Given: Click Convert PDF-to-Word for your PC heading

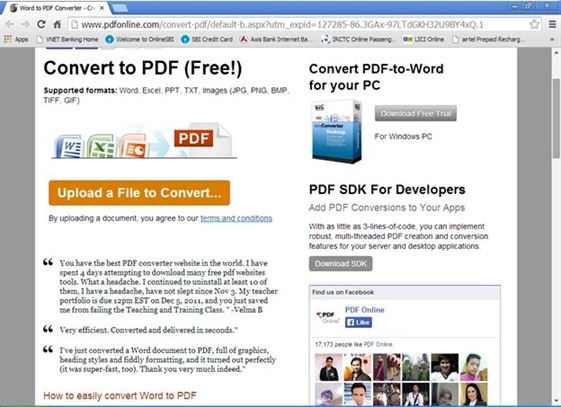Looking at the screenshot, I should 376,77.
